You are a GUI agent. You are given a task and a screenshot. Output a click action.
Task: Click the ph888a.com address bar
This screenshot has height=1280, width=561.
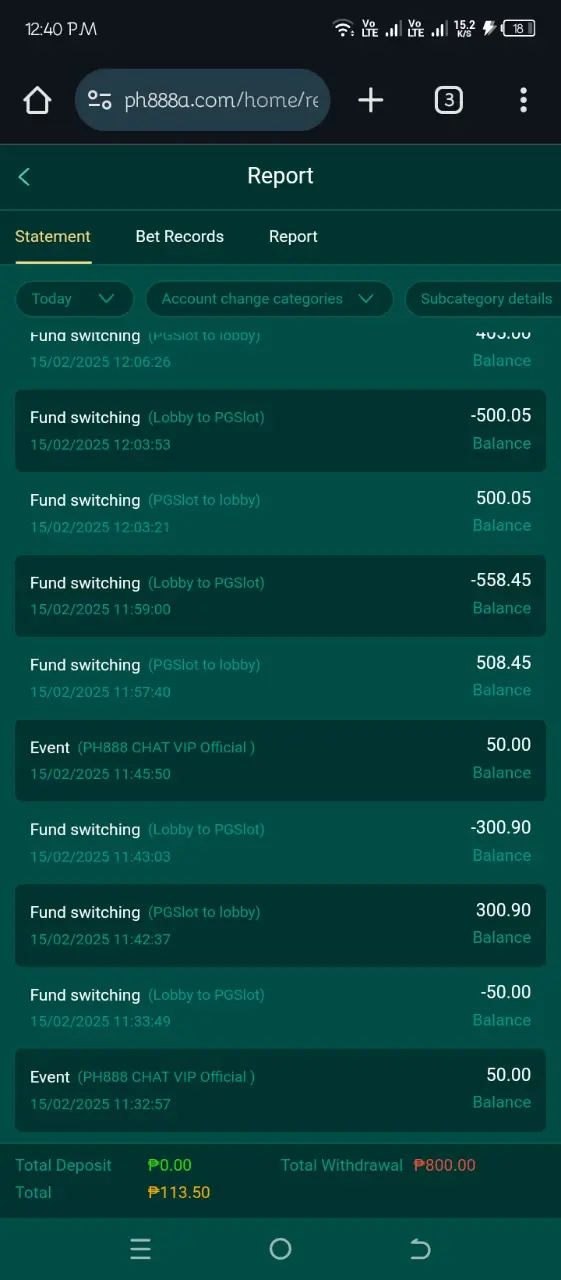pyautogui.click(x=203, y=100)
